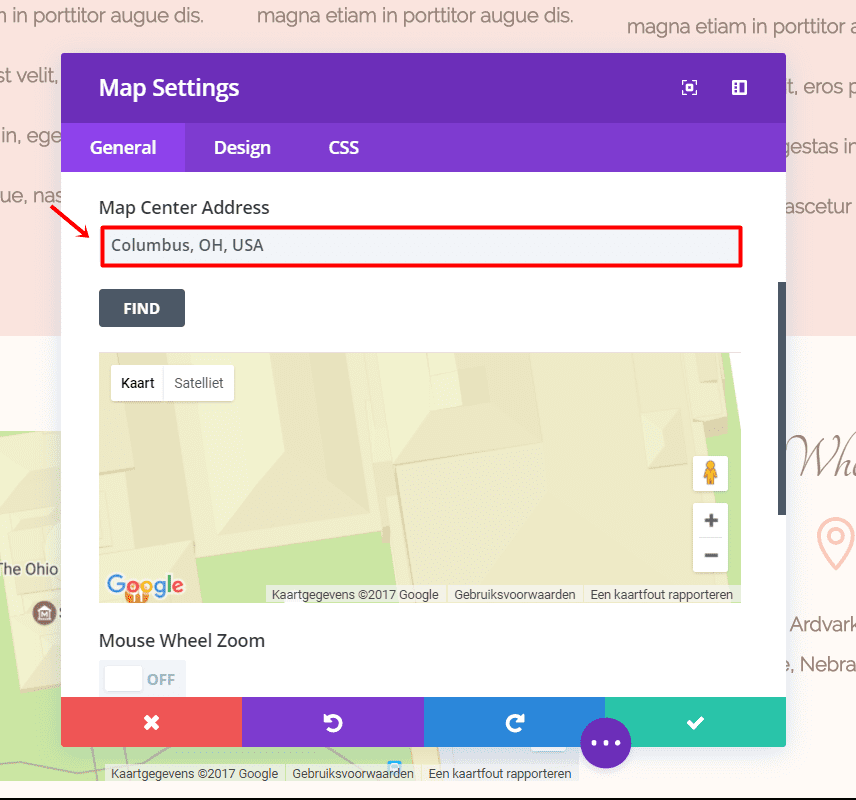The image size is (856, 800).
Task: Open the Design tab
Action: tap(242, 147)
